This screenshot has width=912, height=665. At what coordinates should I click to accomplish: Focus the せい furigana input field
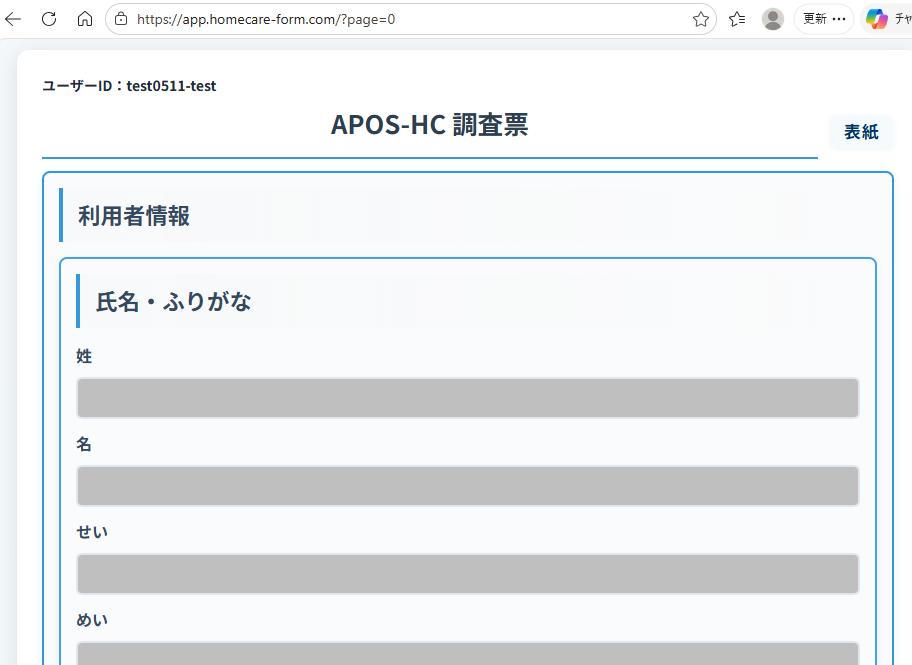(468, 574)
